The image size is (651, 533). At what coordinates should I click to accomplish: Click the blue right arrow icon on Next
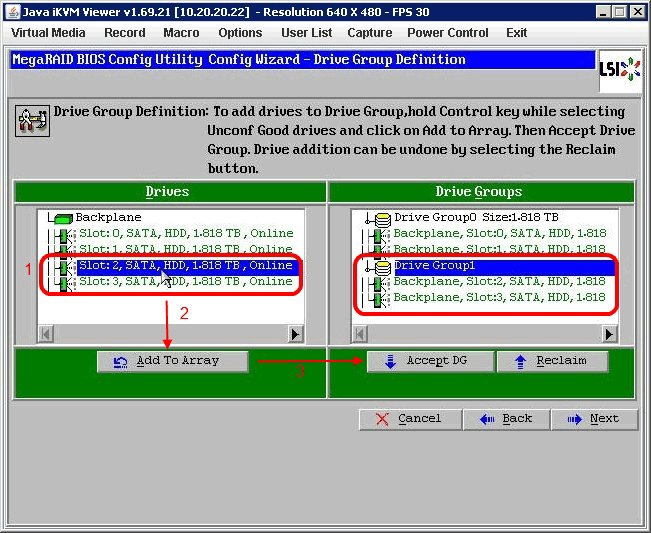click(x=575, y=419)
